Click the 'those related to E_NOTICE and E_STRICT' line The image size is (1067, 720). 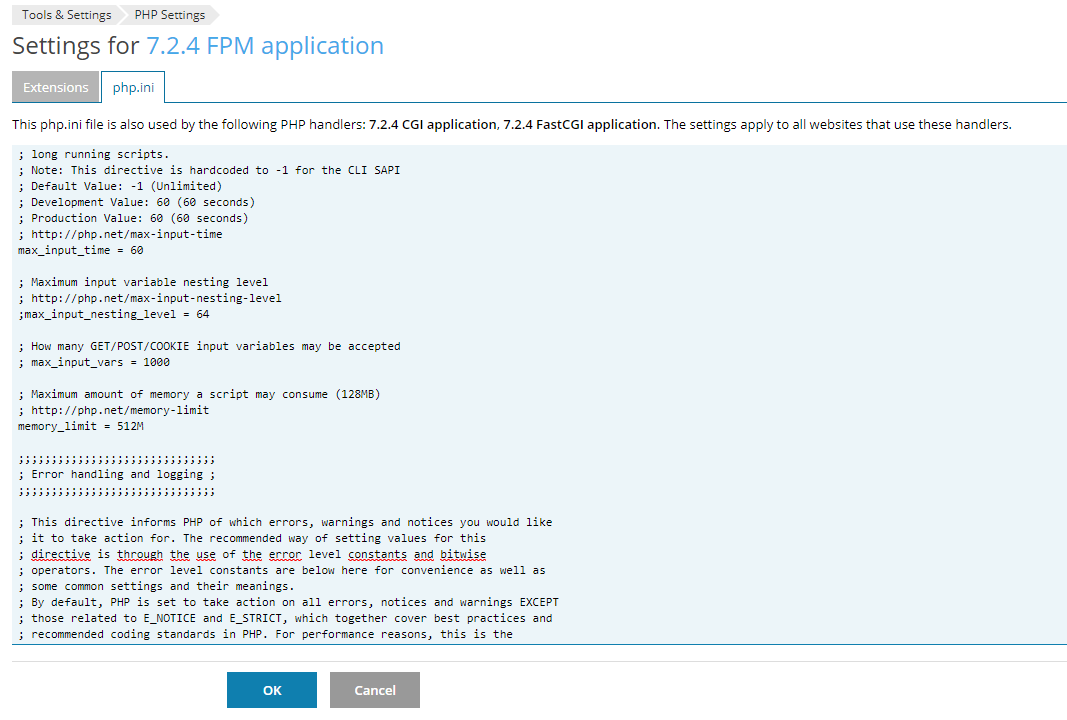[x=285, y=618]
